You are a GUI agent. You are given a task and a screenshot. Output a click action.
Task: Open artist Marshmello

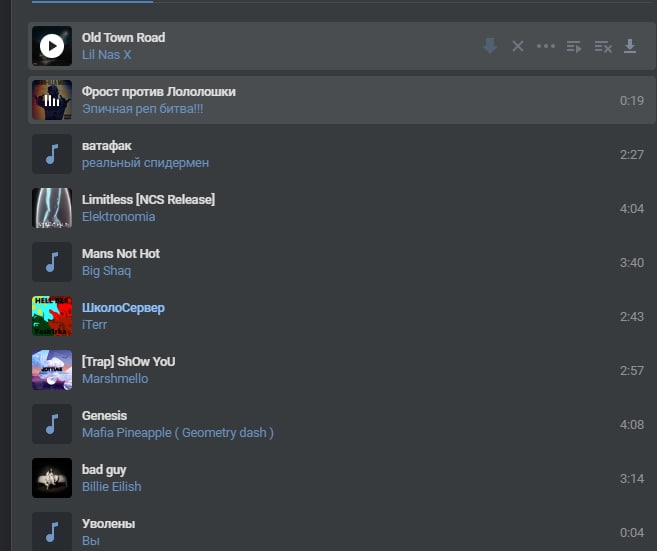coord(115,379)
